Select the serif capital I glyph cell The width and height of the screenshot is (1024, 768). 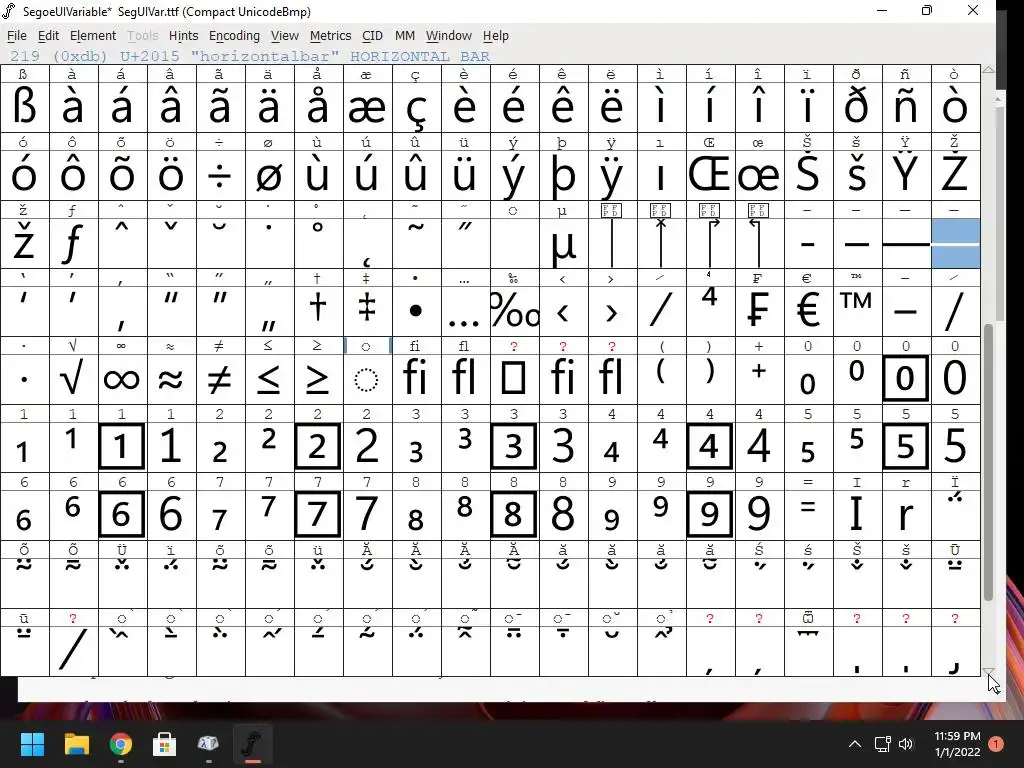(x=857, y=515)
